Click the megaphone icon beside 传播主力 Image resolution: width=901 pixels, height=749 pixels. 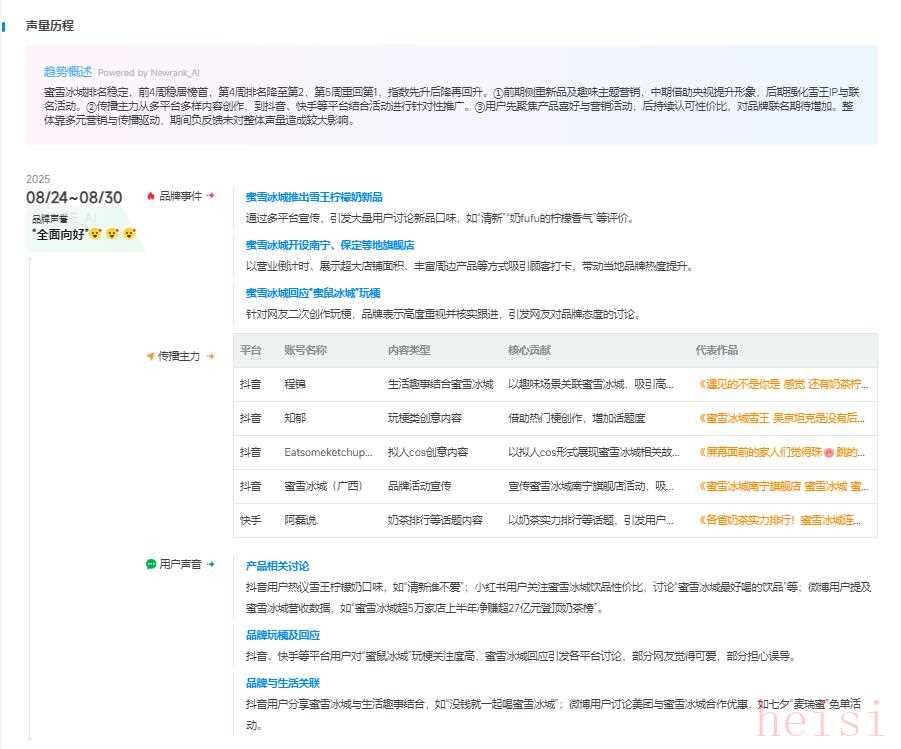tap(151, 356)
